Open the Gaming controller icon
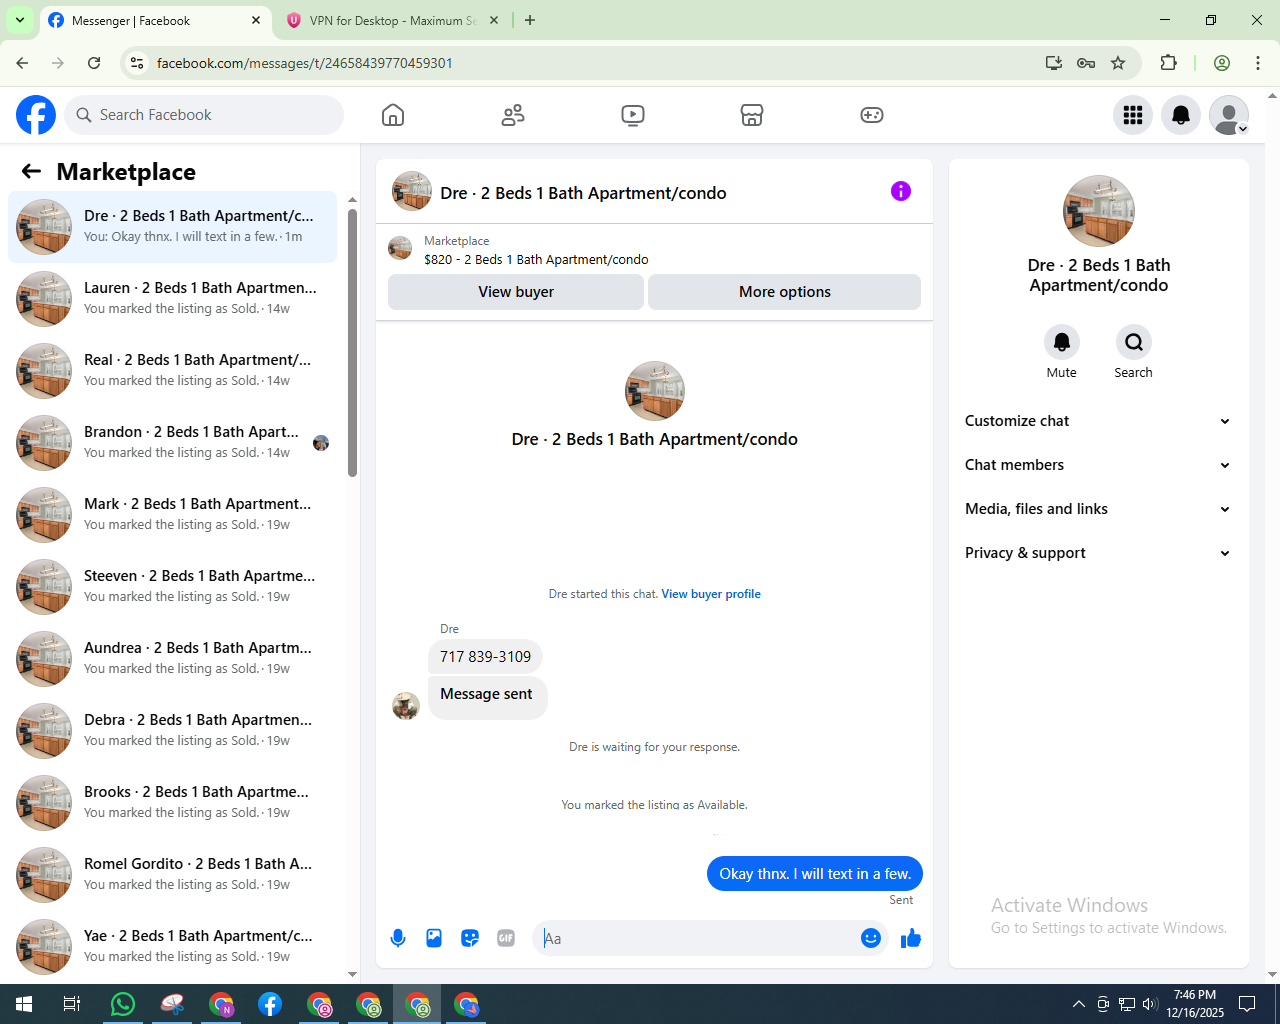 872,115
